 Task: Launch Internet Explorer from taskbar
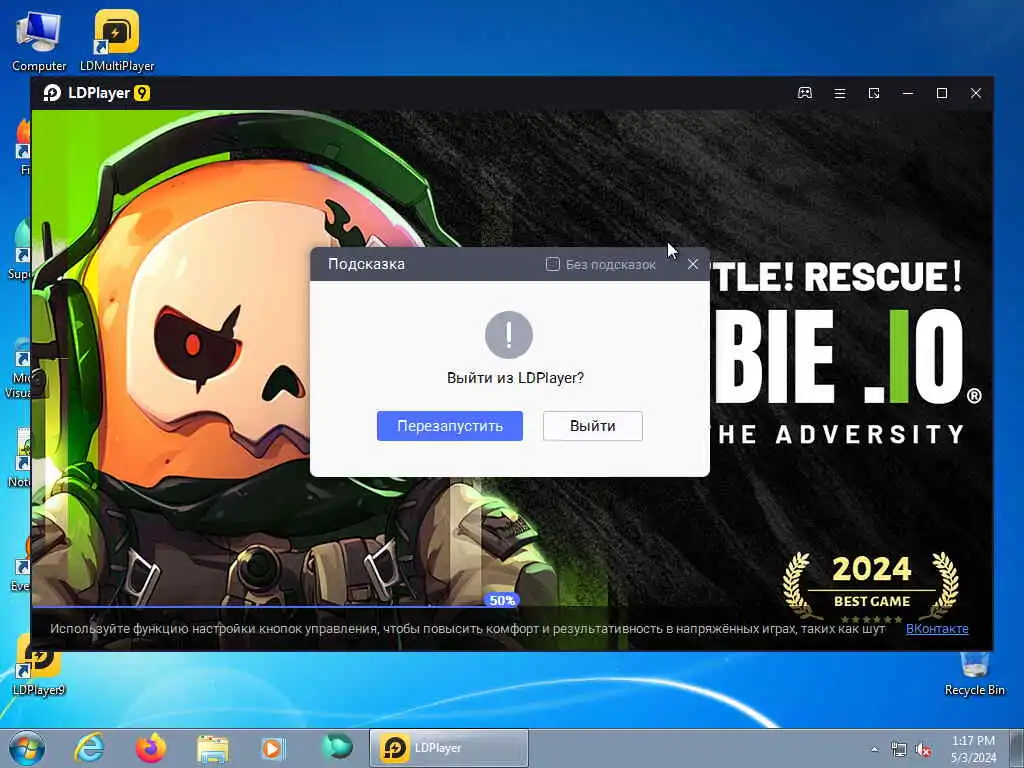(89, 748)
